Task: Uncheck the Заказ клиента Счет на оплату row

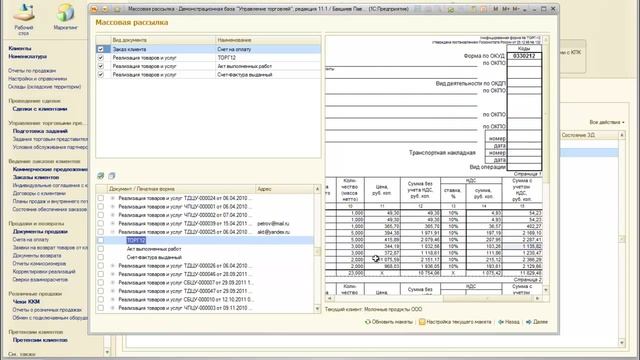Action: click(100, 49)
